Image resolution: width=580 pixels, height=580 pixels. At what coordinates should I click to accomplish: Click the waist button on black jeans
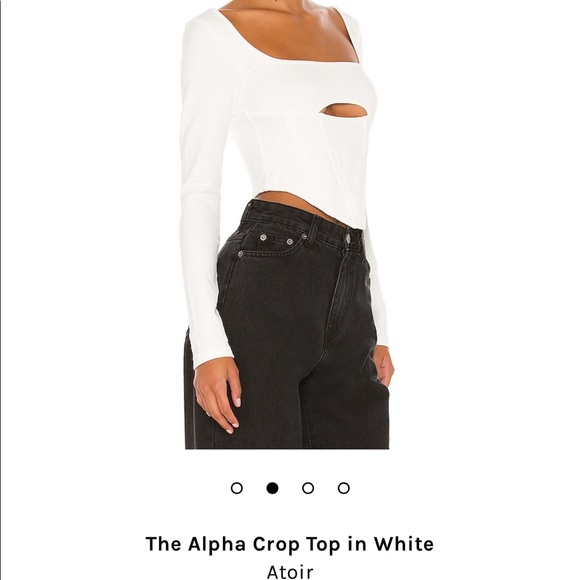click(x=348, y=236)
